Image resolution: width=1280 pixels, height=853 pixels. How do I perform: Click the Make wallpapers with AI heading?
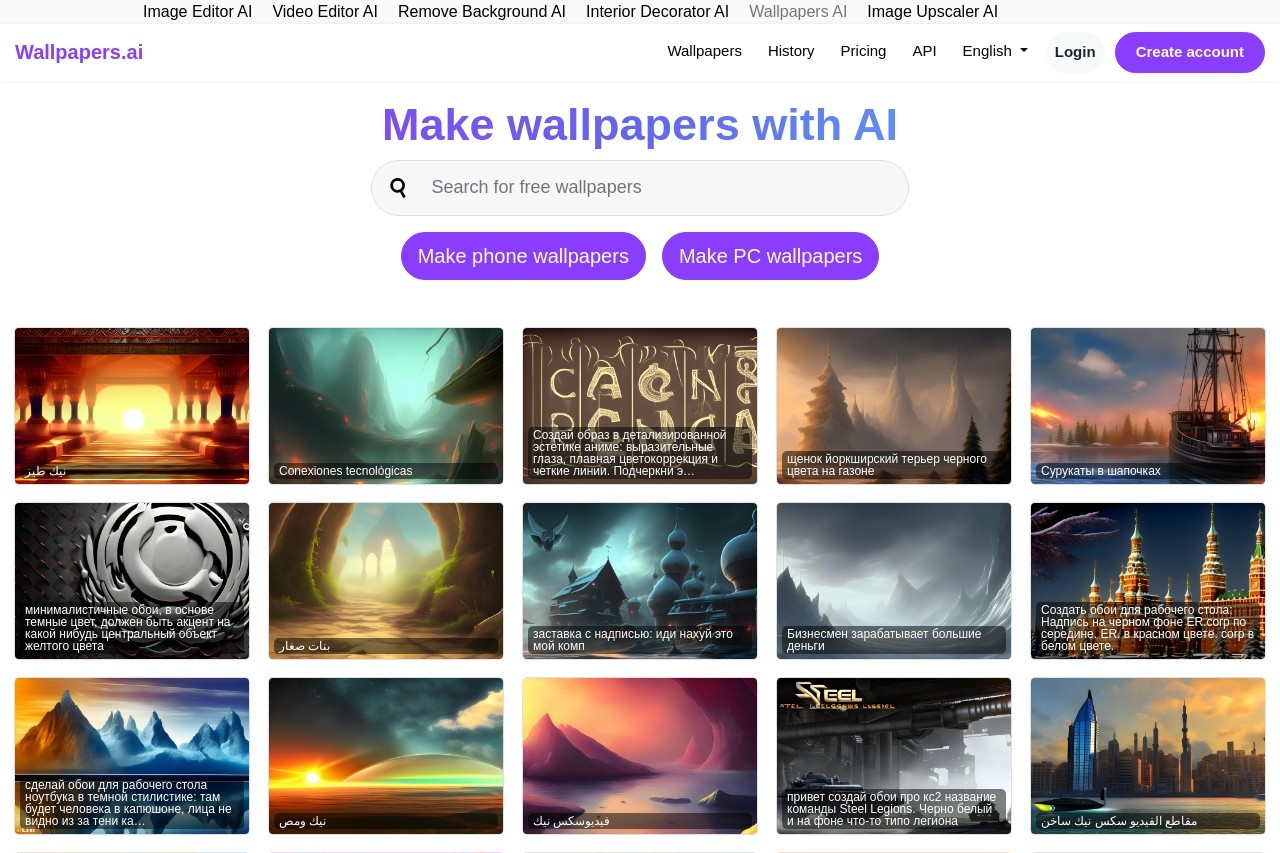click(x=640, y=125)
